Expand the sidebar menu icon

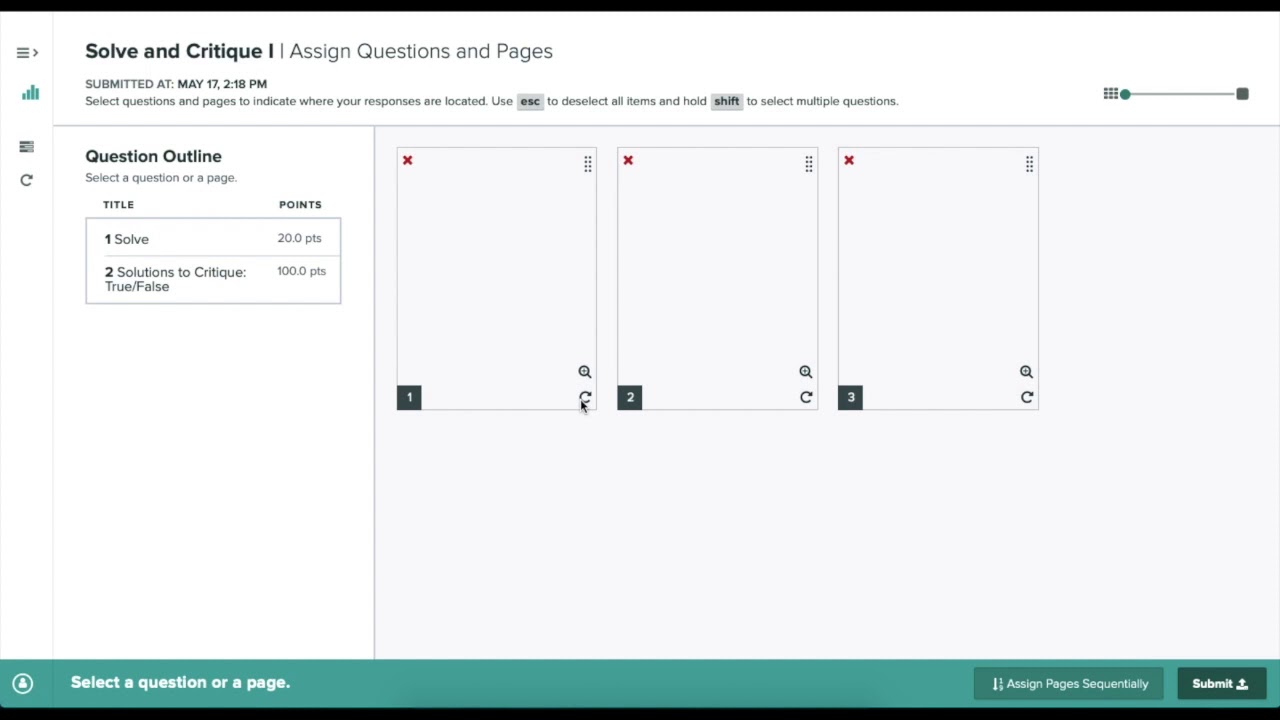[x=27, y=53]
